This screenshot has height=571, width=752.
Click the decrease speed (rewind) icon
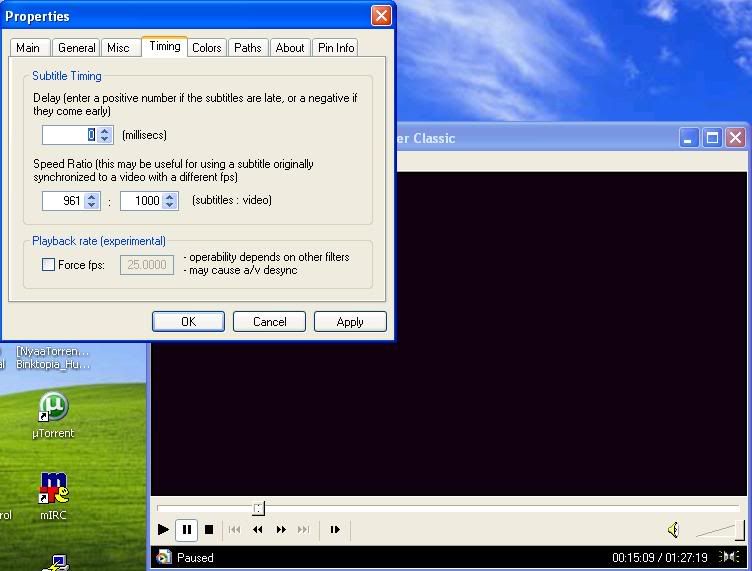[x=258, y=530]
